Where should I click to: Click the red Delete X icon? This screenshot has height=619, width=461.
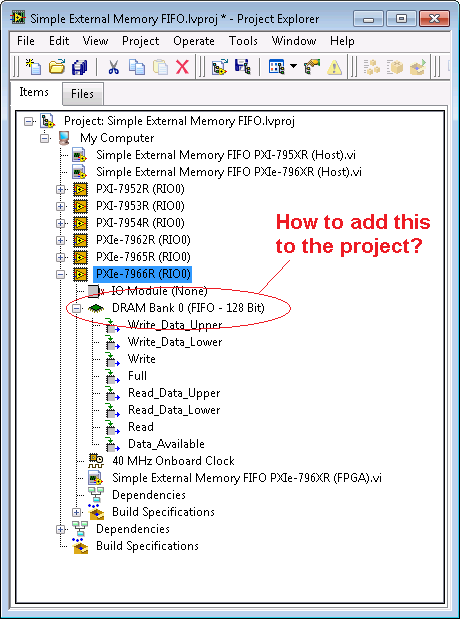(x=182, y=67)
